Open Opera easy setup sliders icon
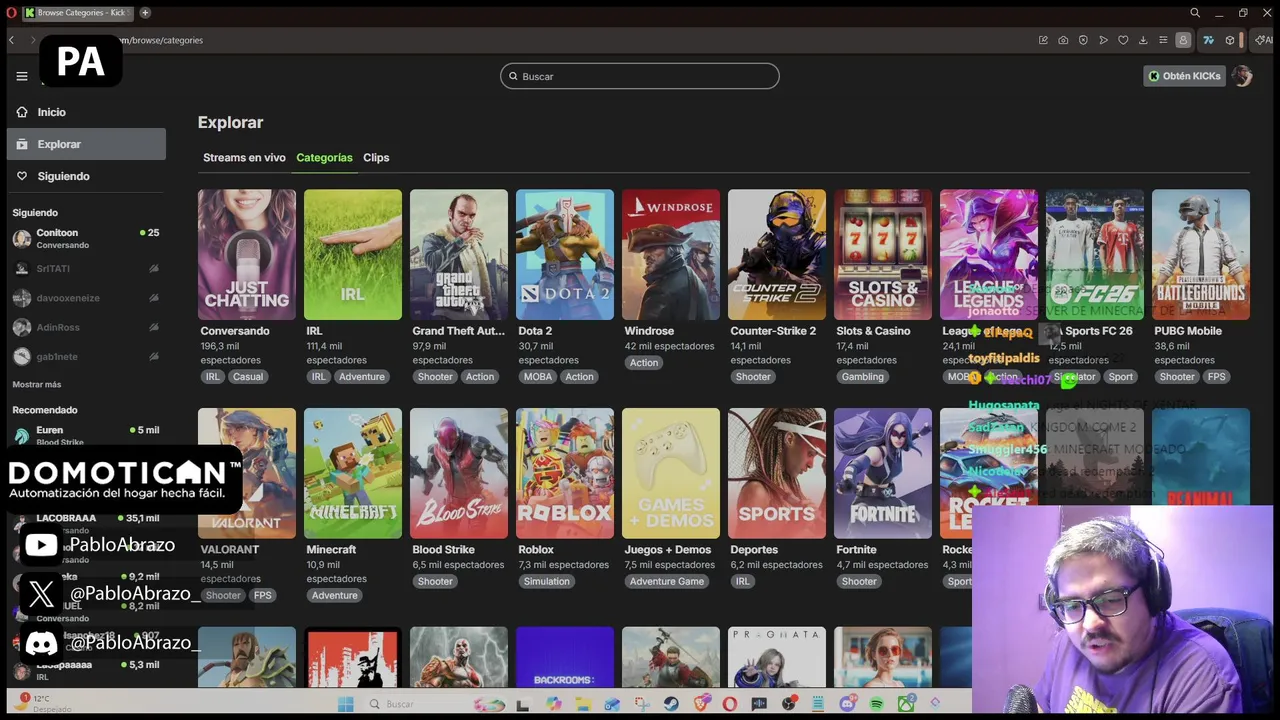The height and width of the screenshot is (720, 1280). [1163, 40]
